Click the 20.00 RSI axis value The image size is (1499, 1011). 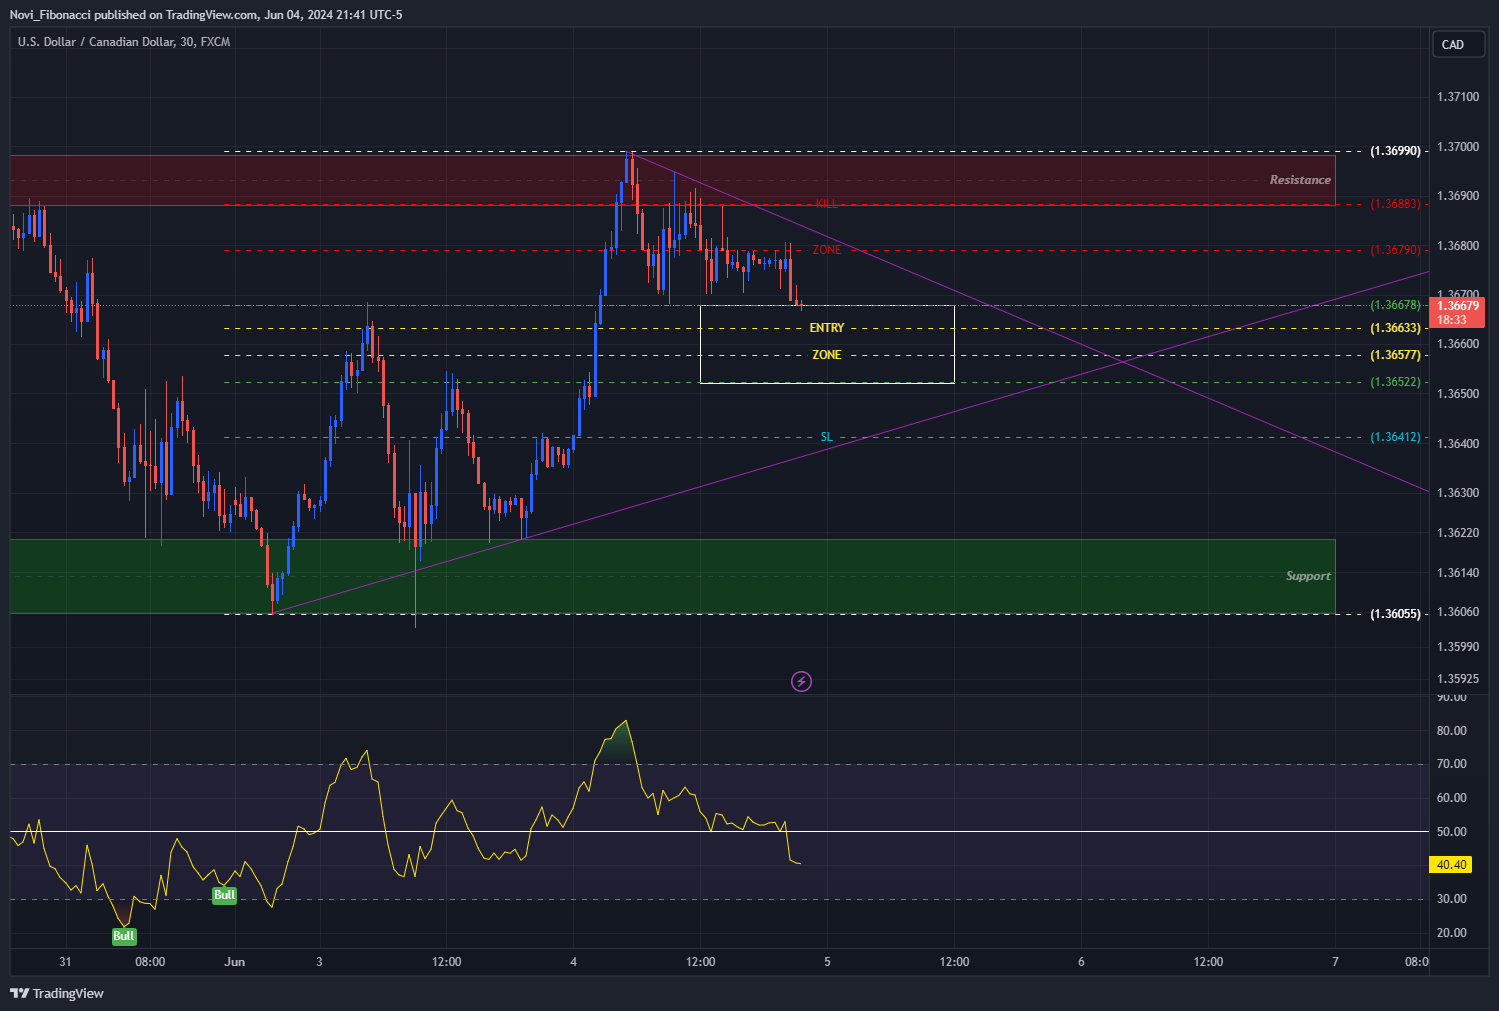(x=1451, y=933)
